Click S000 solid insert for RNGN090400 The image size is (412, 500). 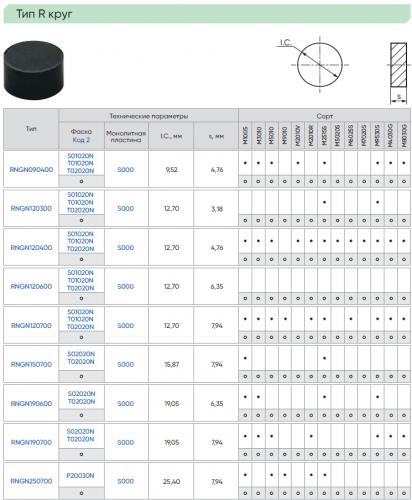pyautogui.click(x=126, y=170)
